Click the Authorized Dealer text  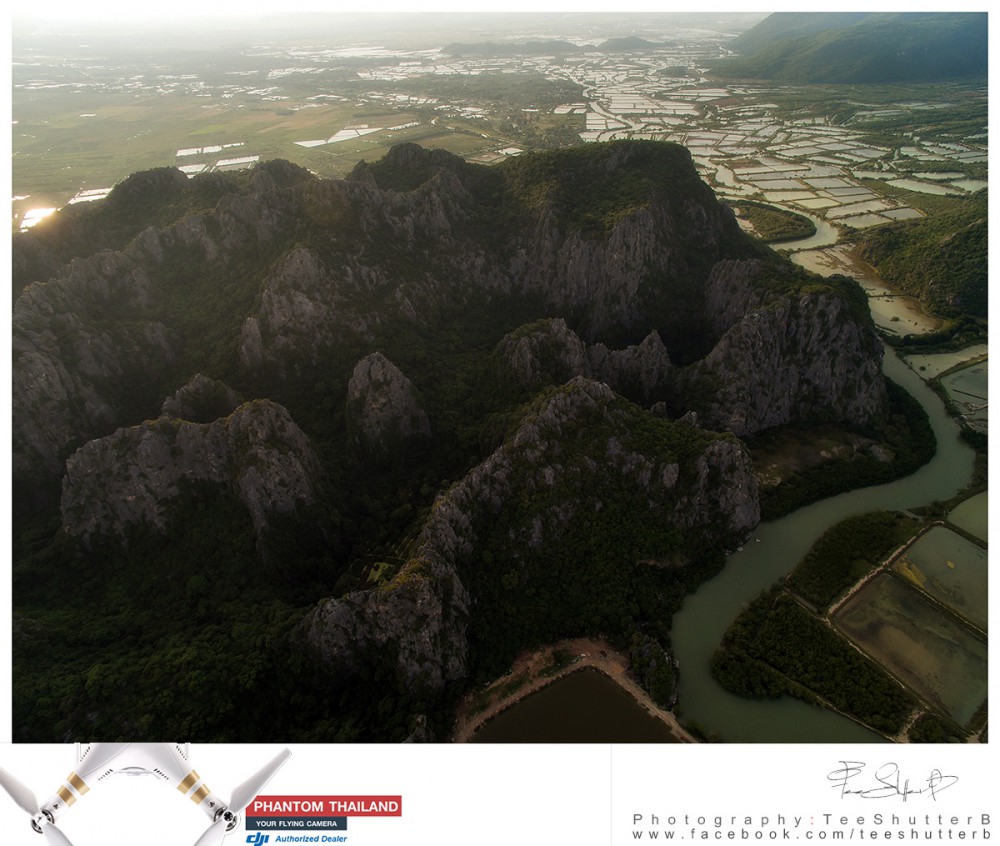311,839
